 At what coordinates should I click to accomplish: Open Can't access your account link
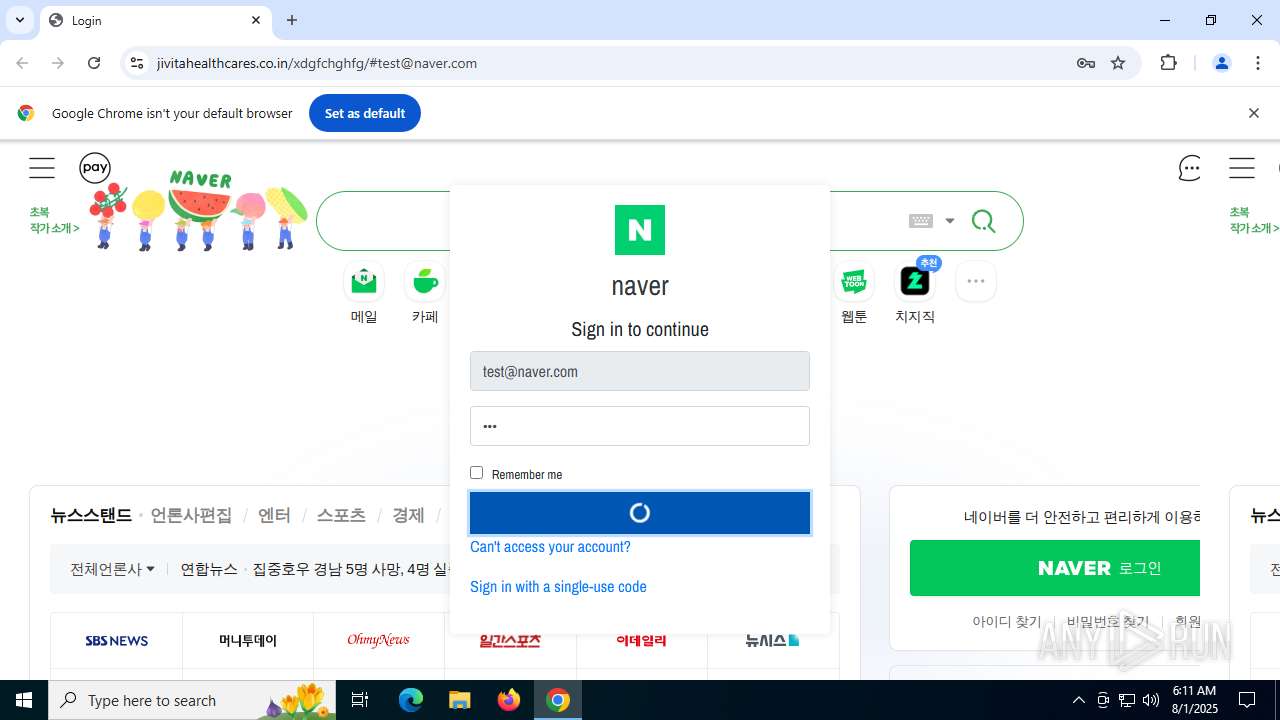550,547
